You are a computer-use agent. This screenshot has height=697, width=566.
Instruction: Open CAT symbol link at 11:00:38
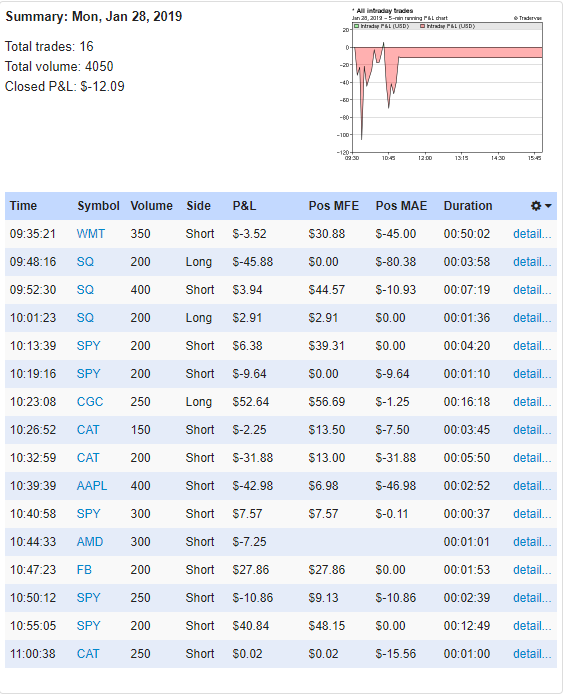[x=88, y=654]
